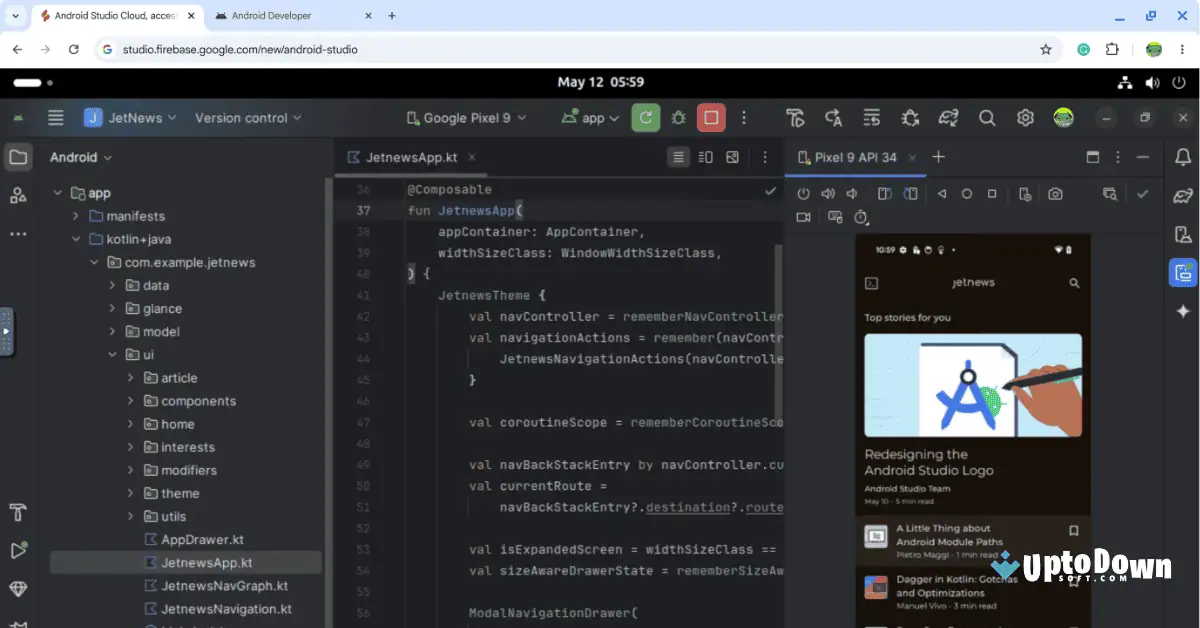The image size is (1200, 628).
Task: Click the Google account avatar in the toolbar
Action: pos(1063,117)
